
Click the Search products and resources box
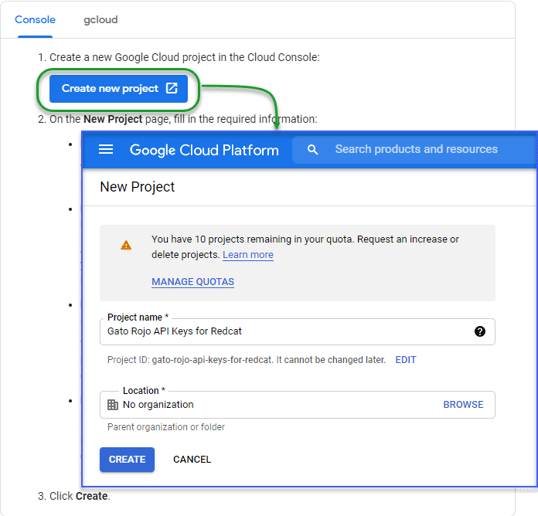coord(413,149)
